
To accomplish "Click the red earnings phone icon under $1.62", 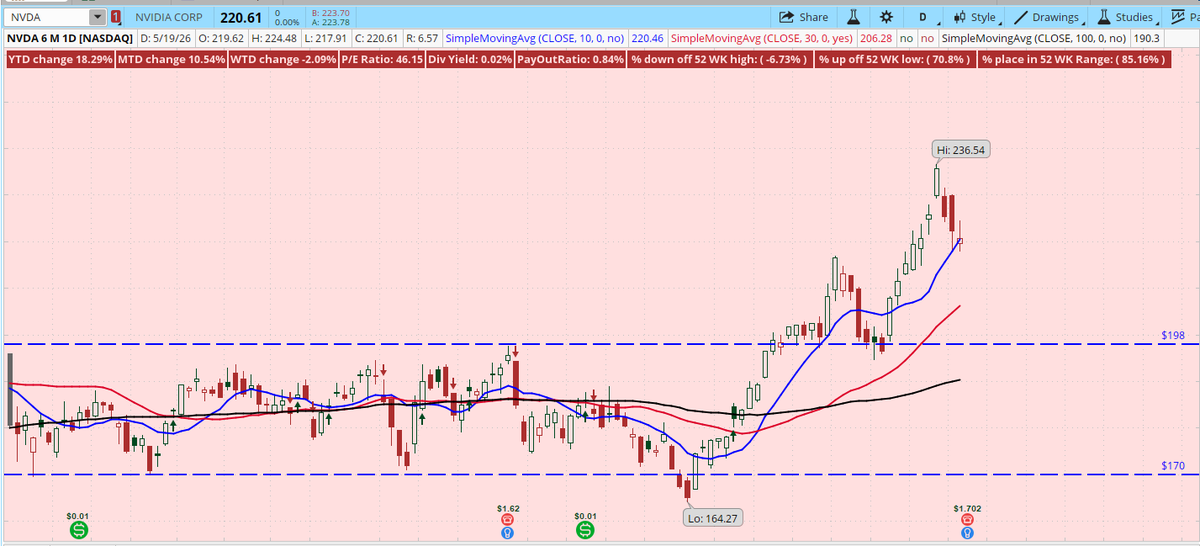I will click(x=507, y=520).
